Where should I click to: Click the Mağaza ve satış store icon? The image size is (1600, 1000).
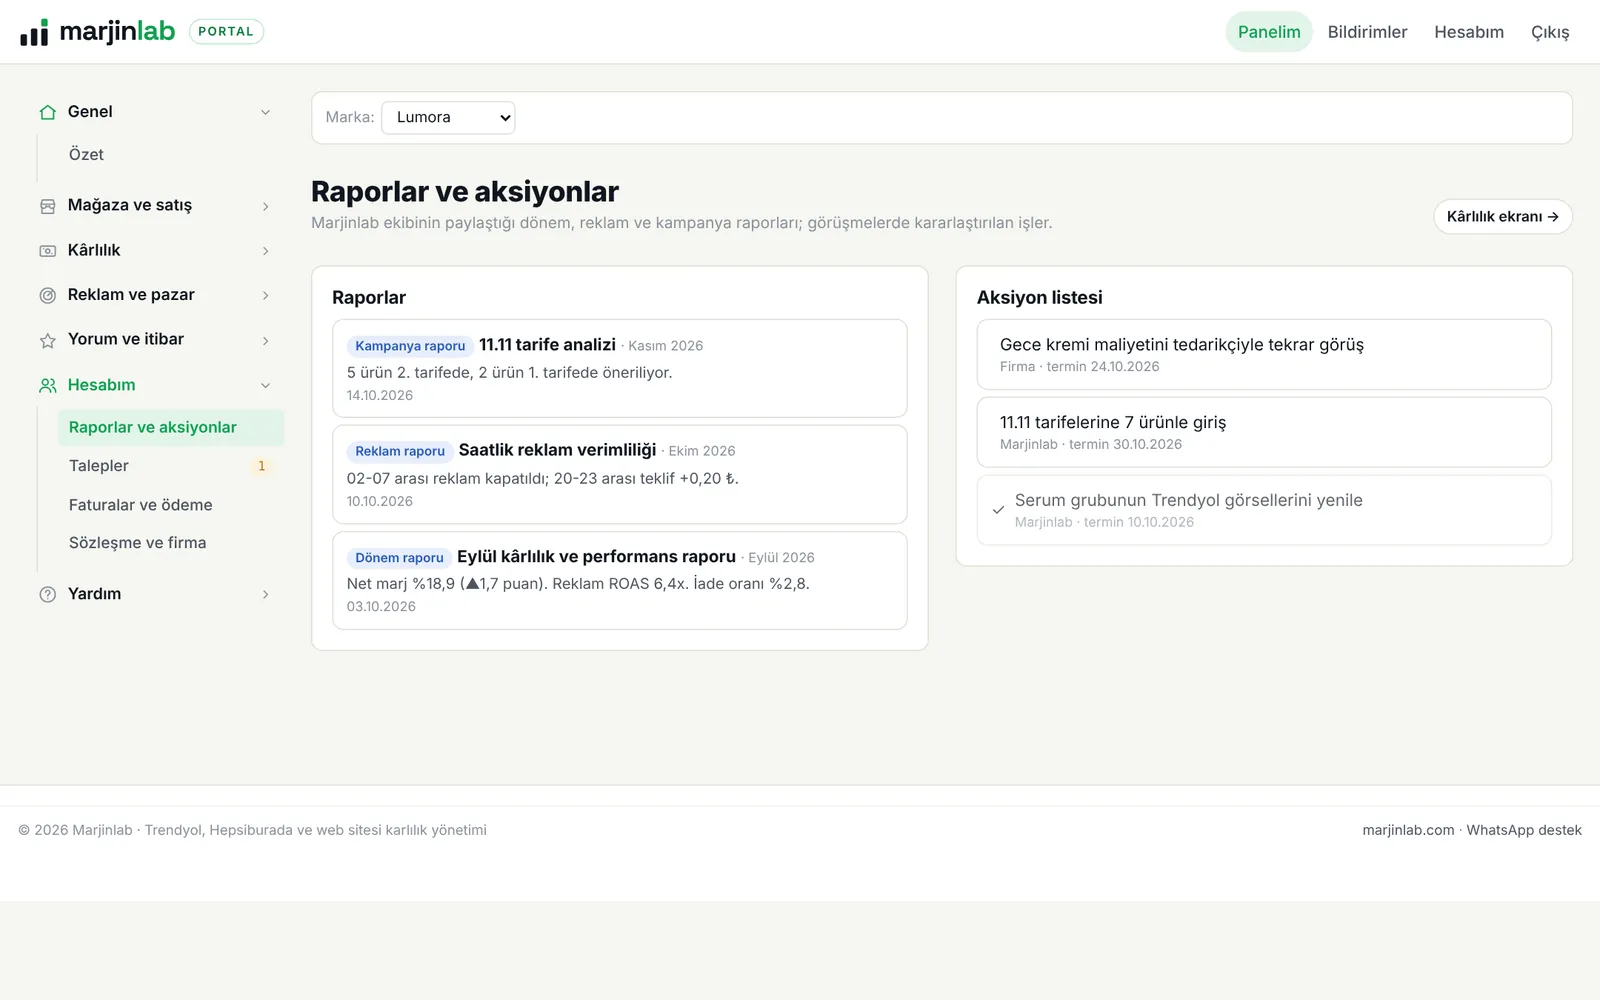(x=47, y=206)
